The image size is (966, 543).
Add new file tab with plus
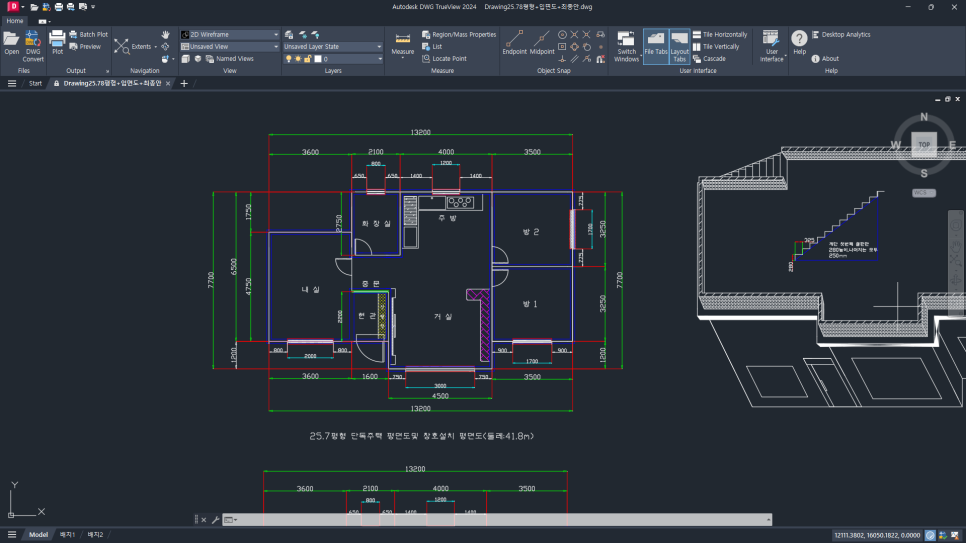[x=184, y=83]
